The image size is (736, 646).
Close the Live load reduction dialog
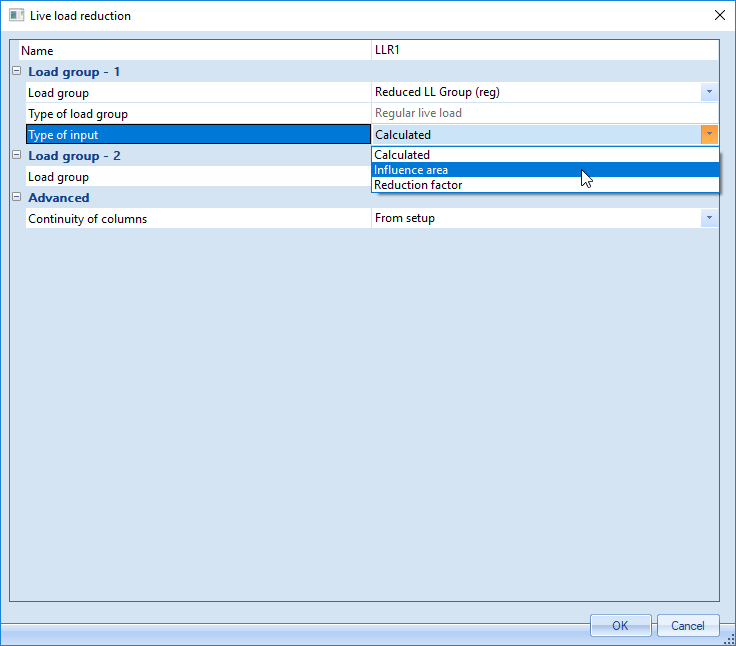(x=719, y=16)
